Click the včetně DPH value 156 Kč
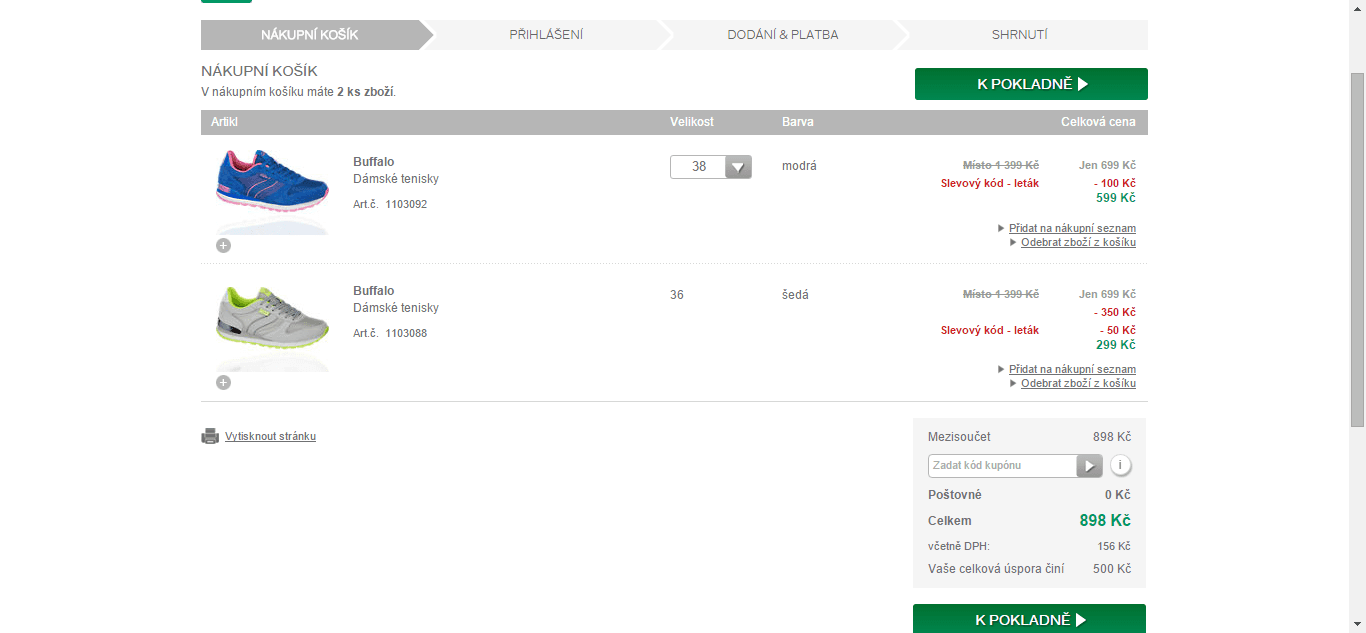Image resolution: width=1366 pixels, height=633 pixels. (x=1114, y=546)
